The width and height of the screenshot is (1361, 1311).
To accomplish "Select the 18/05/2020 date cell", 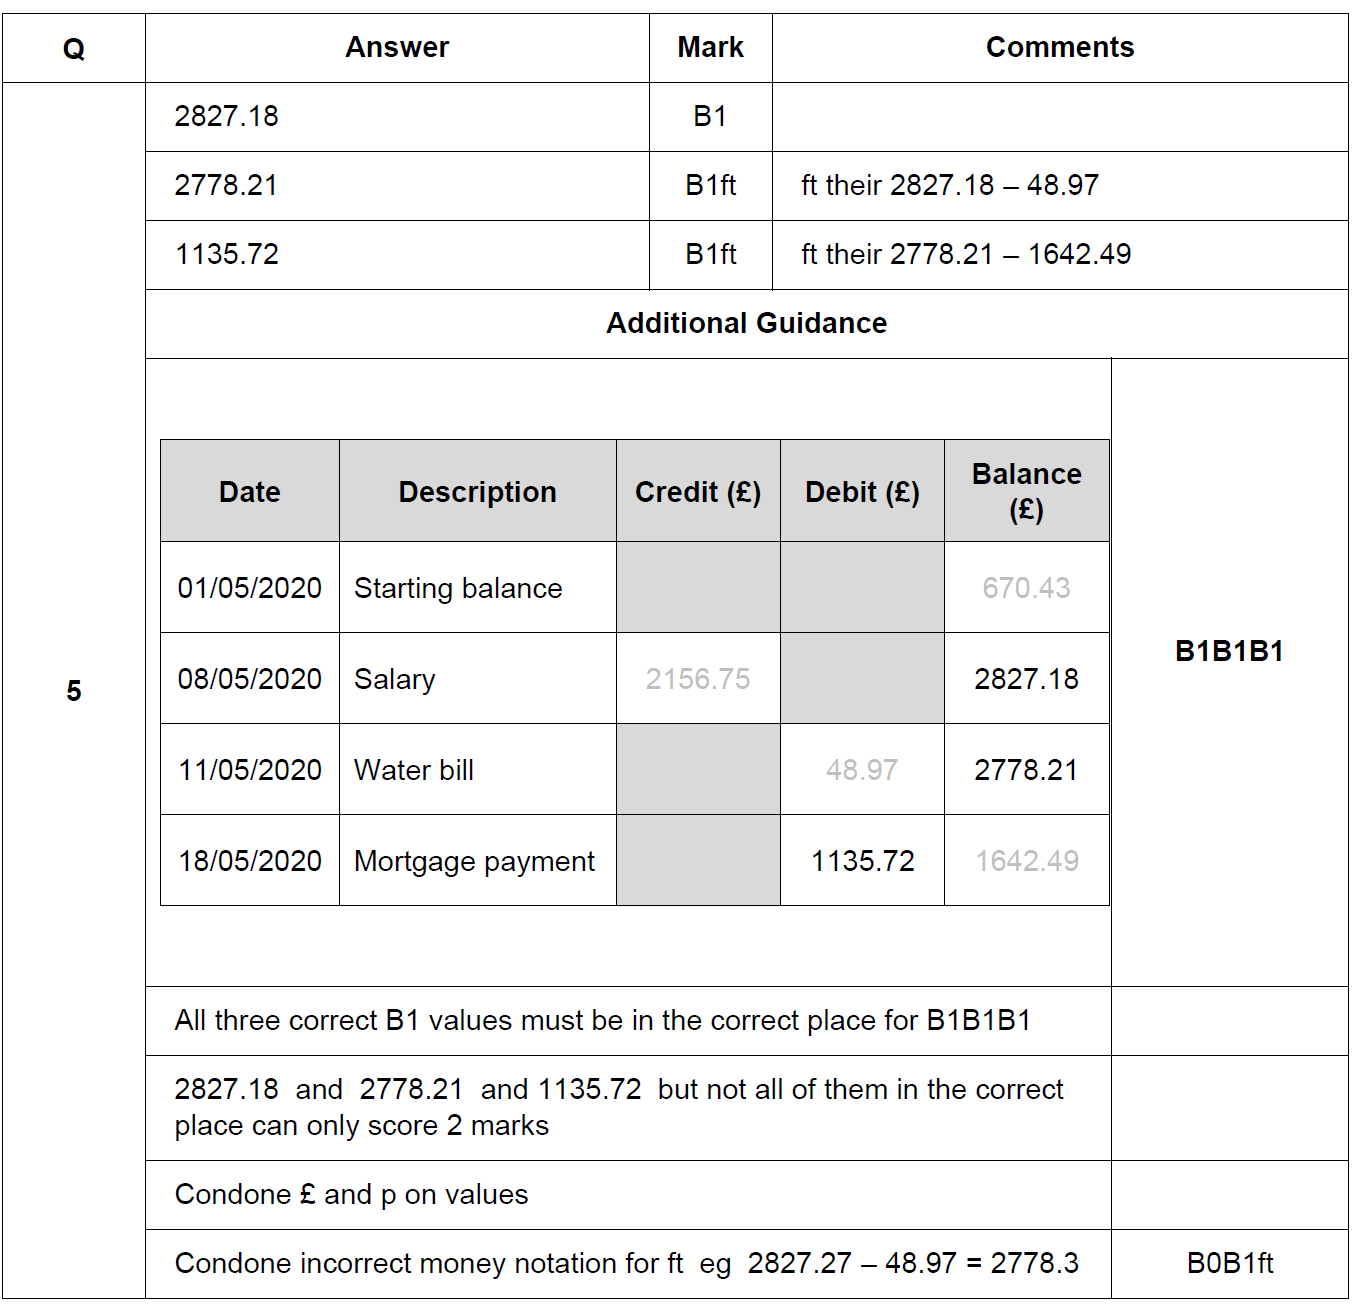I will point(250,861).
